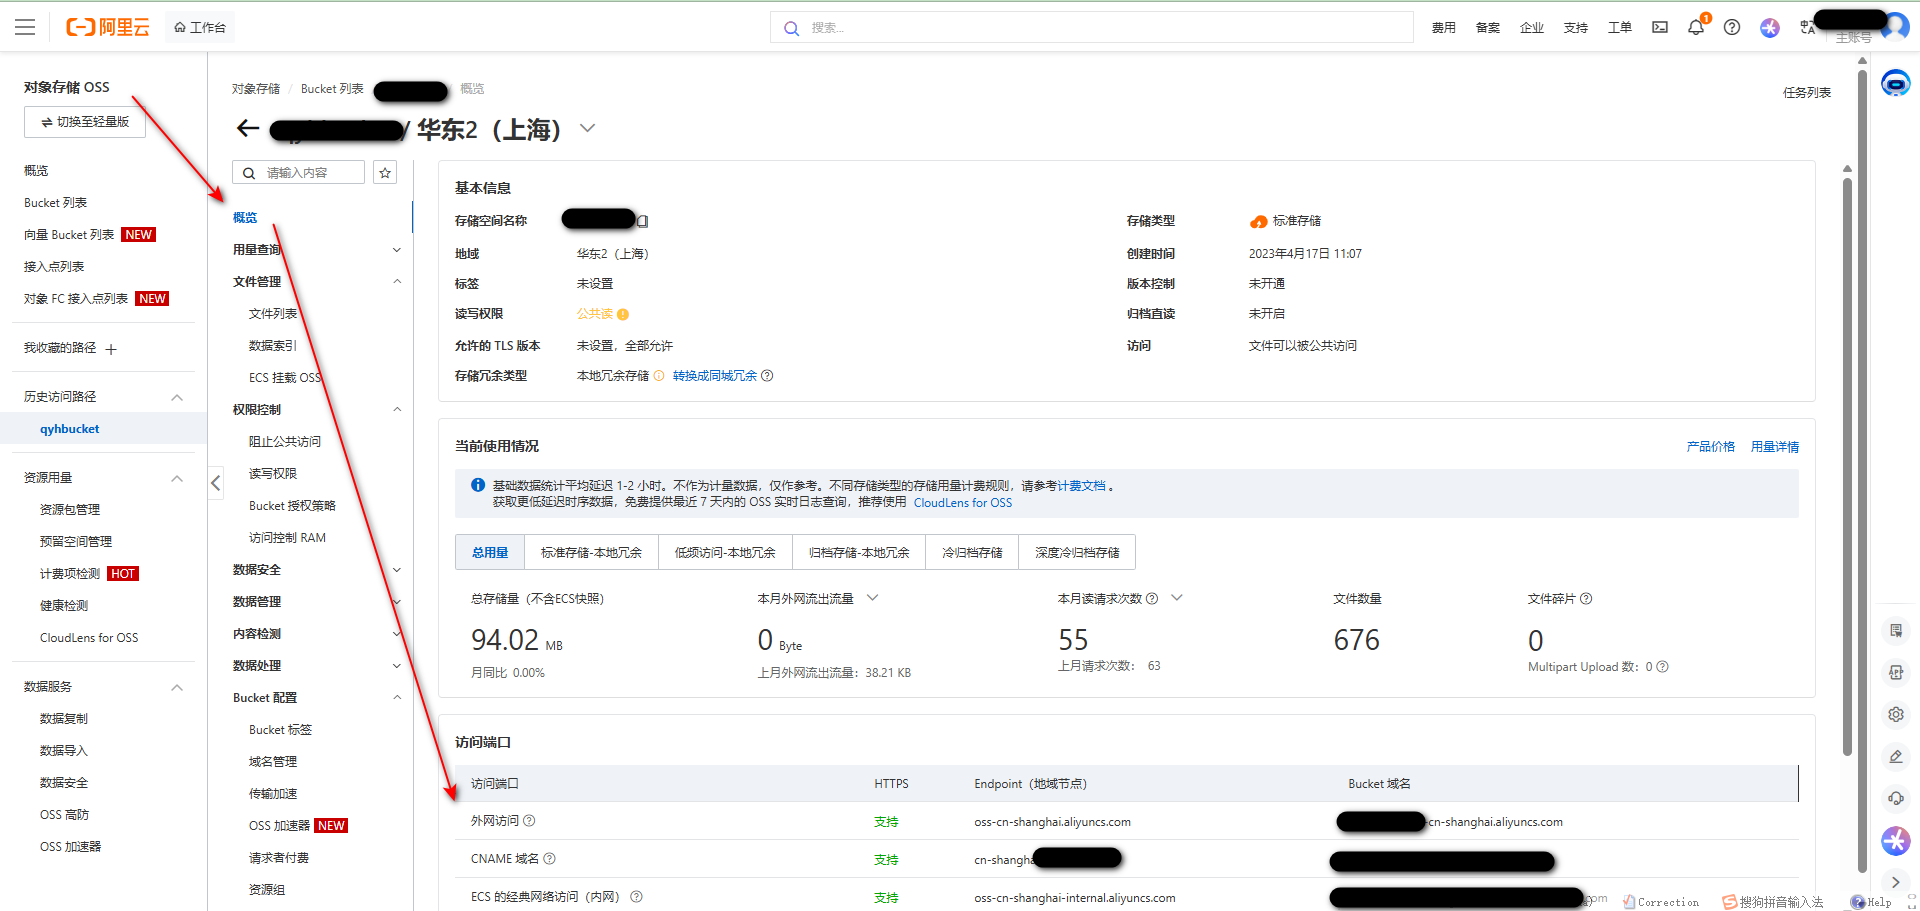Viewport: 1920px width, 911px height.
Task: Open the settings gear in right sidebar
Action: 1896,714
